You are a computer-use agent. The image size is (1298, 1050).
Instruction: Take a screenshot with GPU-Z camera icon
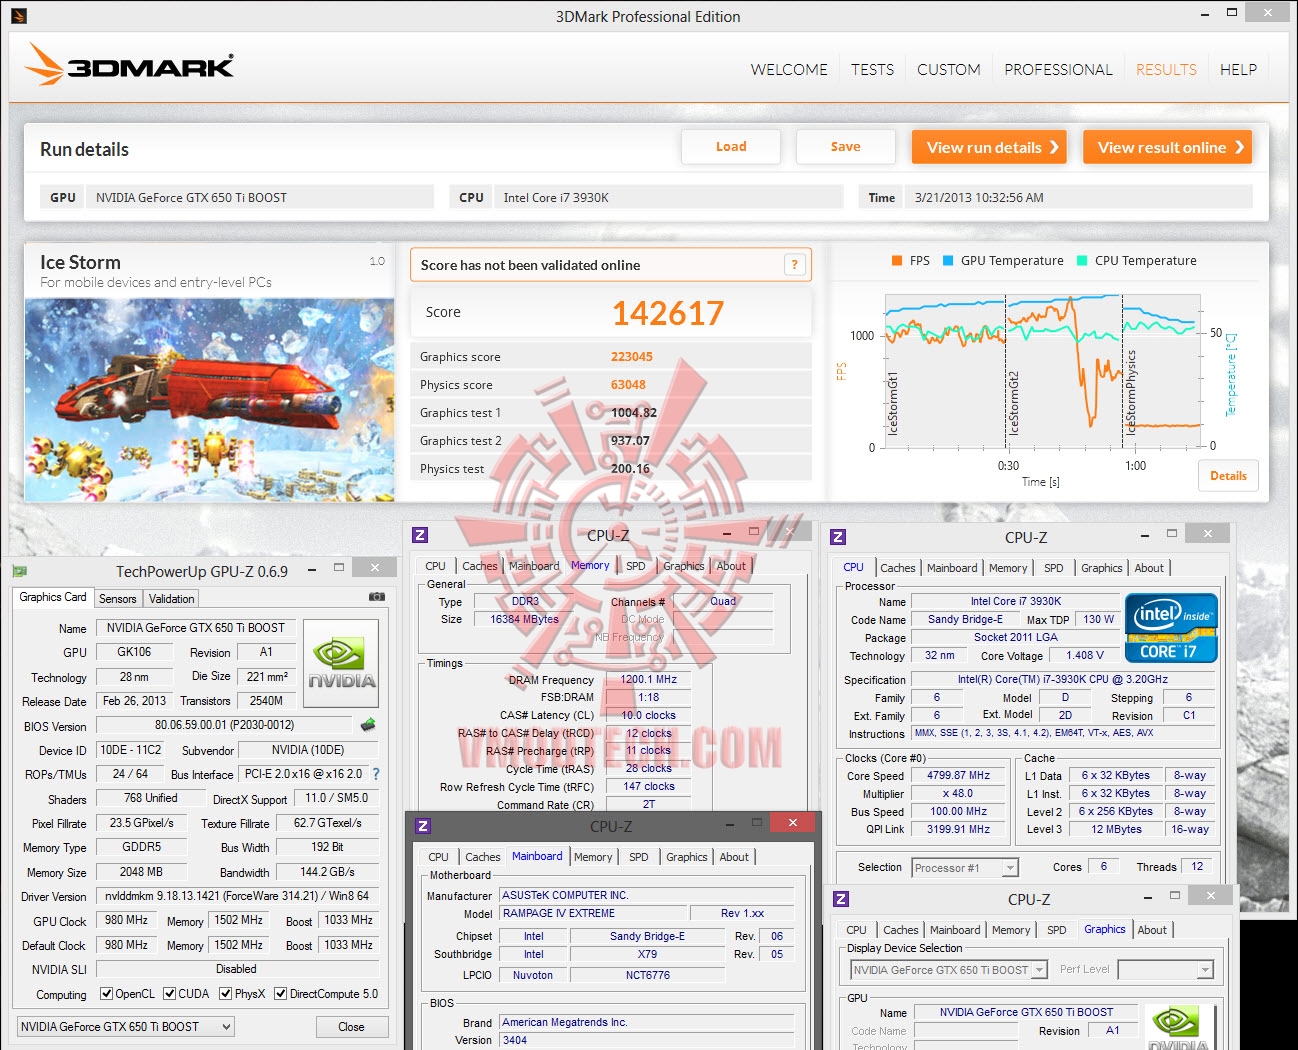[377, 597]
